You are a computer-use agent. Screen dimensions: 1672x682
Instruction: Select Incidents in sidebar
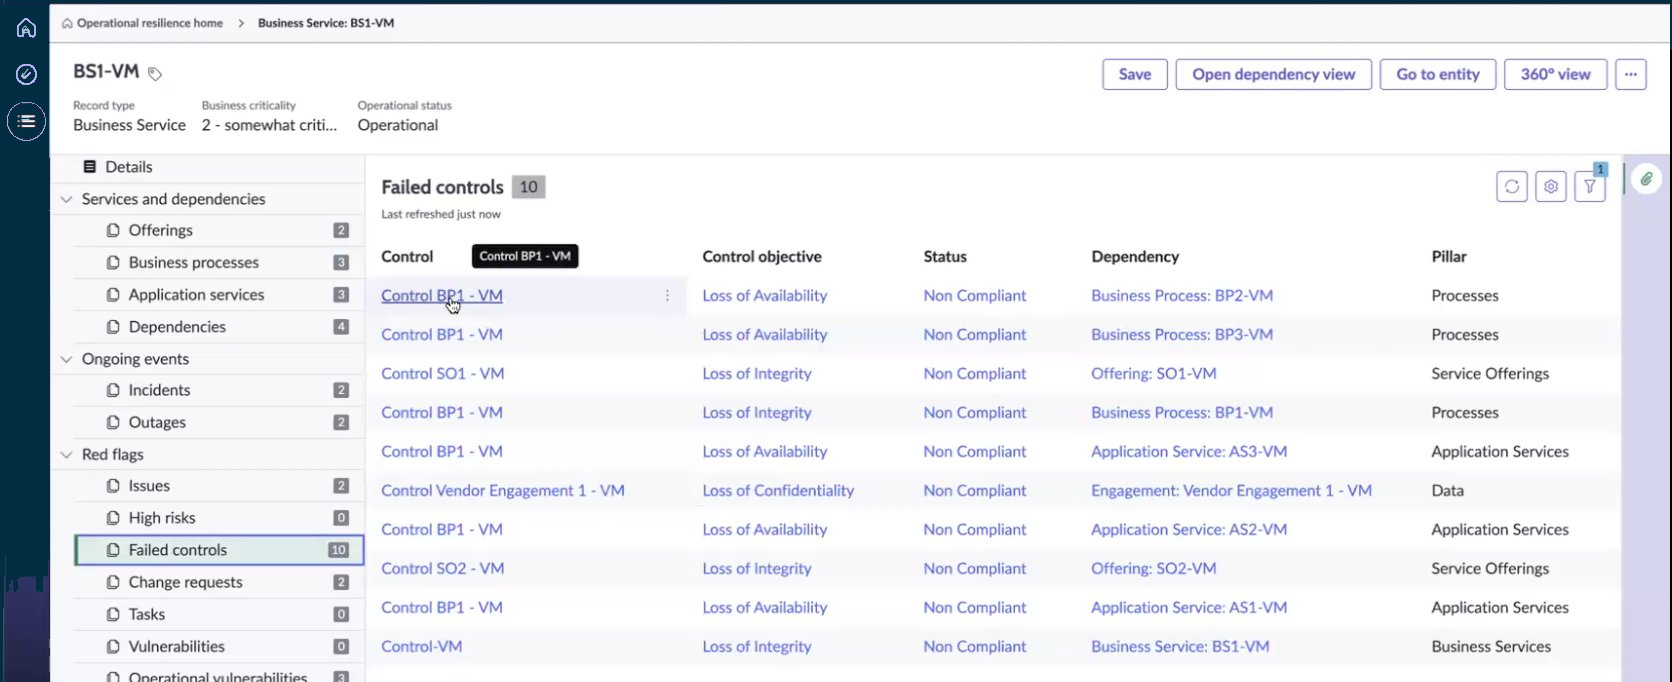pyautogui.click(x=219, y=390)
